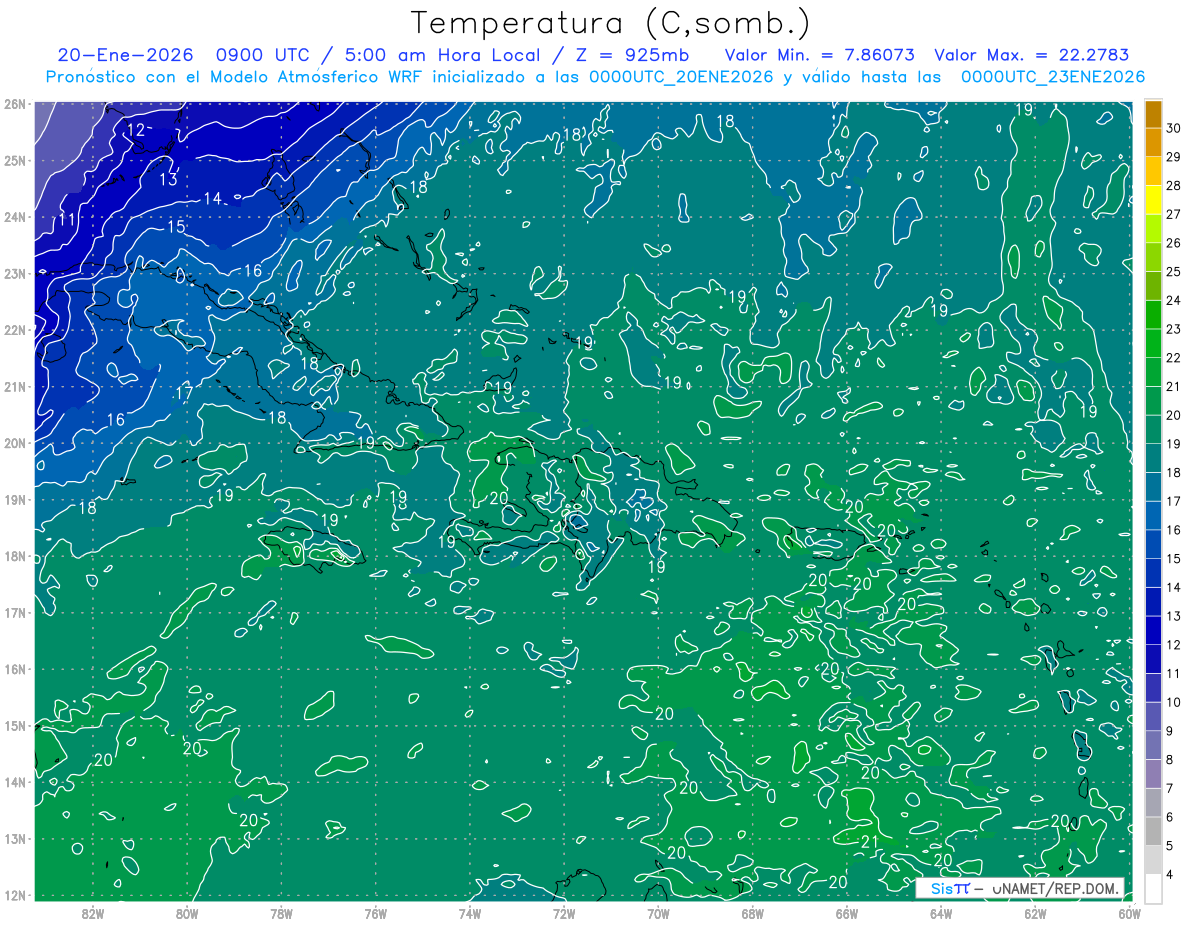
Task: Click the purple swatch between 7 and 8
Action: tap(1153, 773)
